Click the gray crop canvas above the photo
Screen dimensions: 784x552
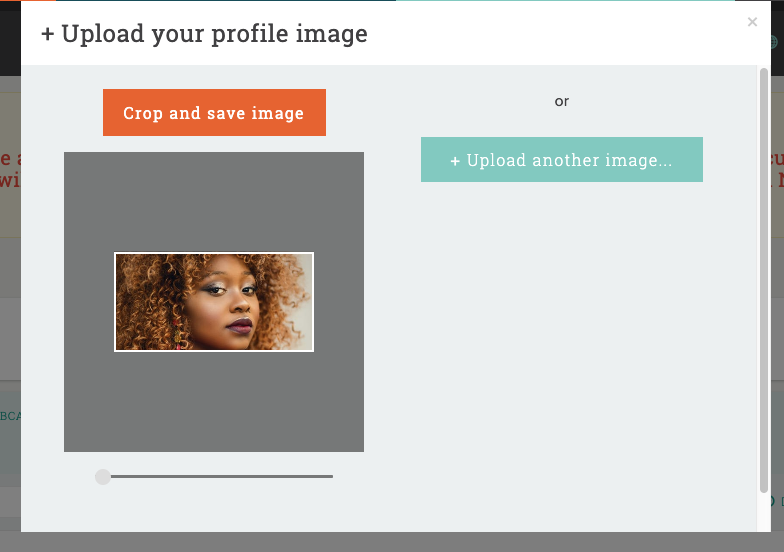click(214, 200)
